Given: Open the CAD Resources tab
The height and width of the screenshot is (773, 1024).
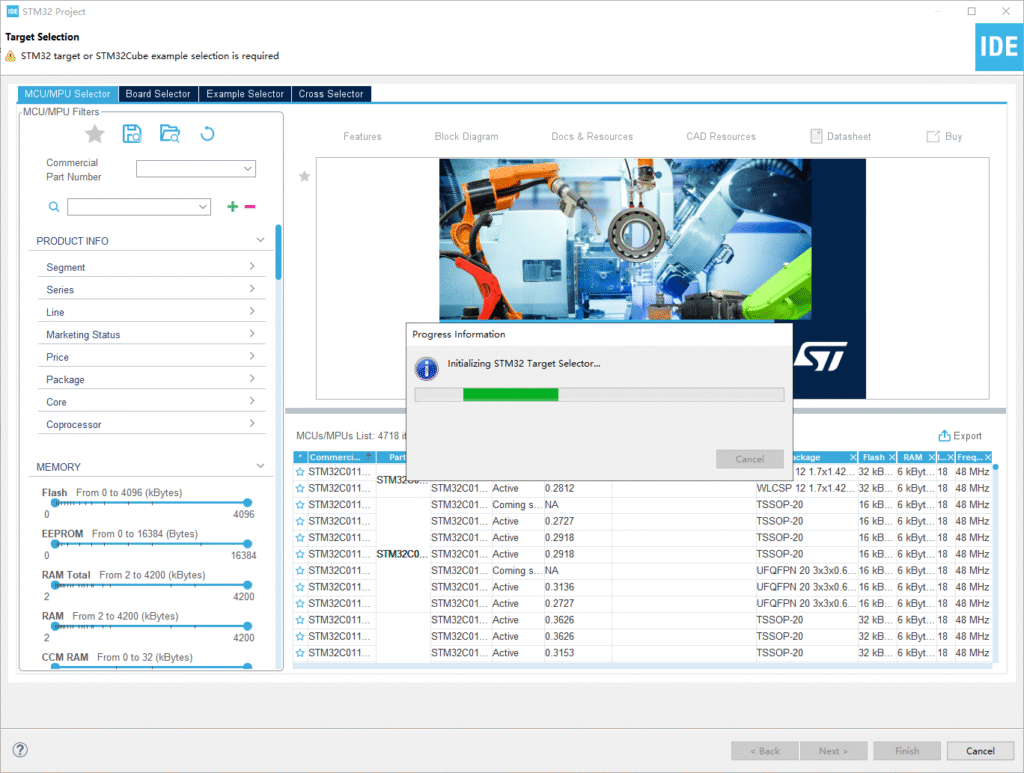Looking at the screenshot, I should [x=721, y=136].
